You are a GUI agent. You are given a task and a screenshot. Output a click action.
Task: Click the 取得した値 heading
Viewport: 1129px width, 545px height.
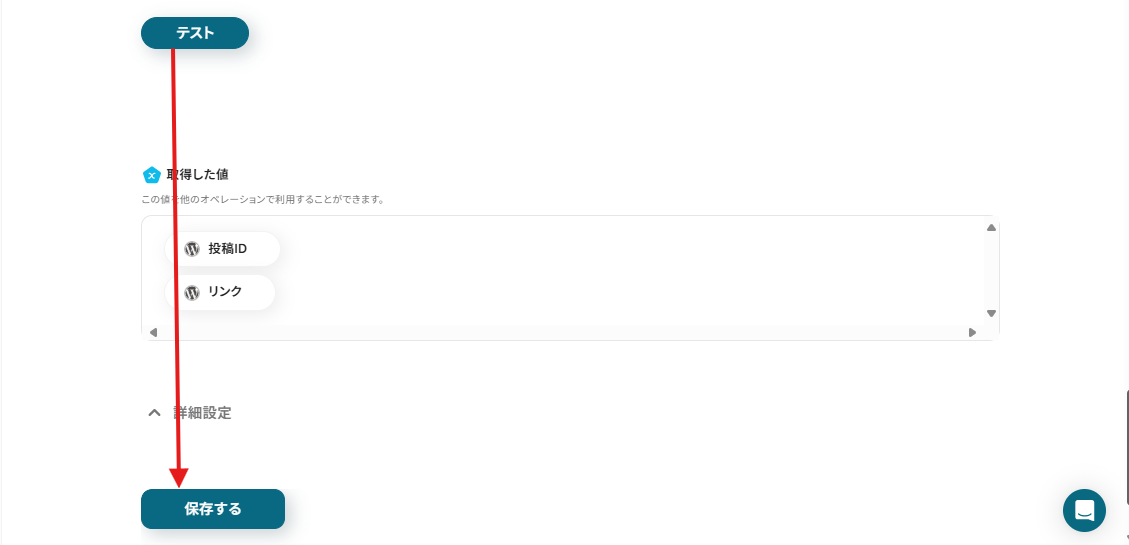[197, 174]
